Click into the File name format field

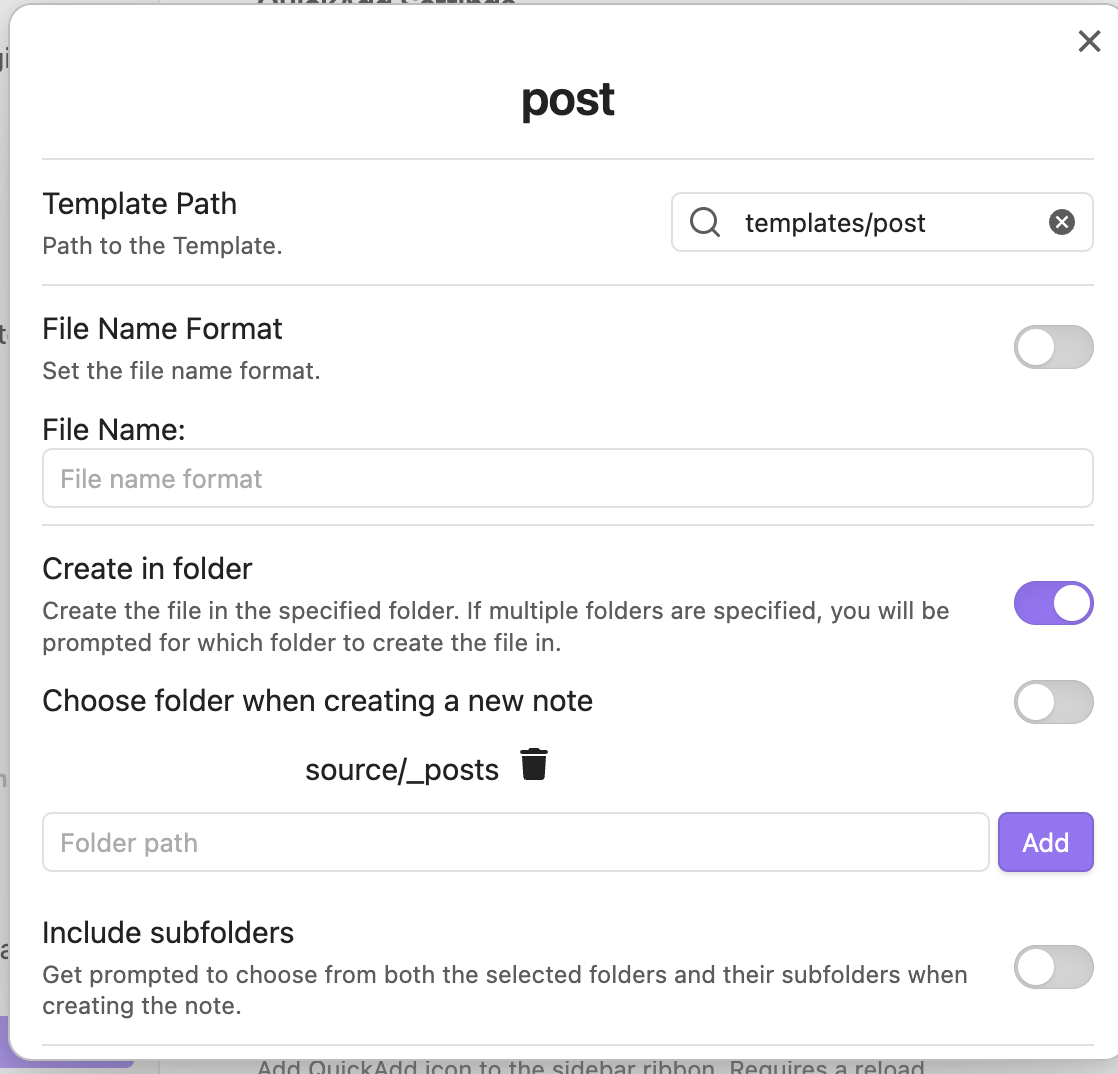(x=567, y=479)
